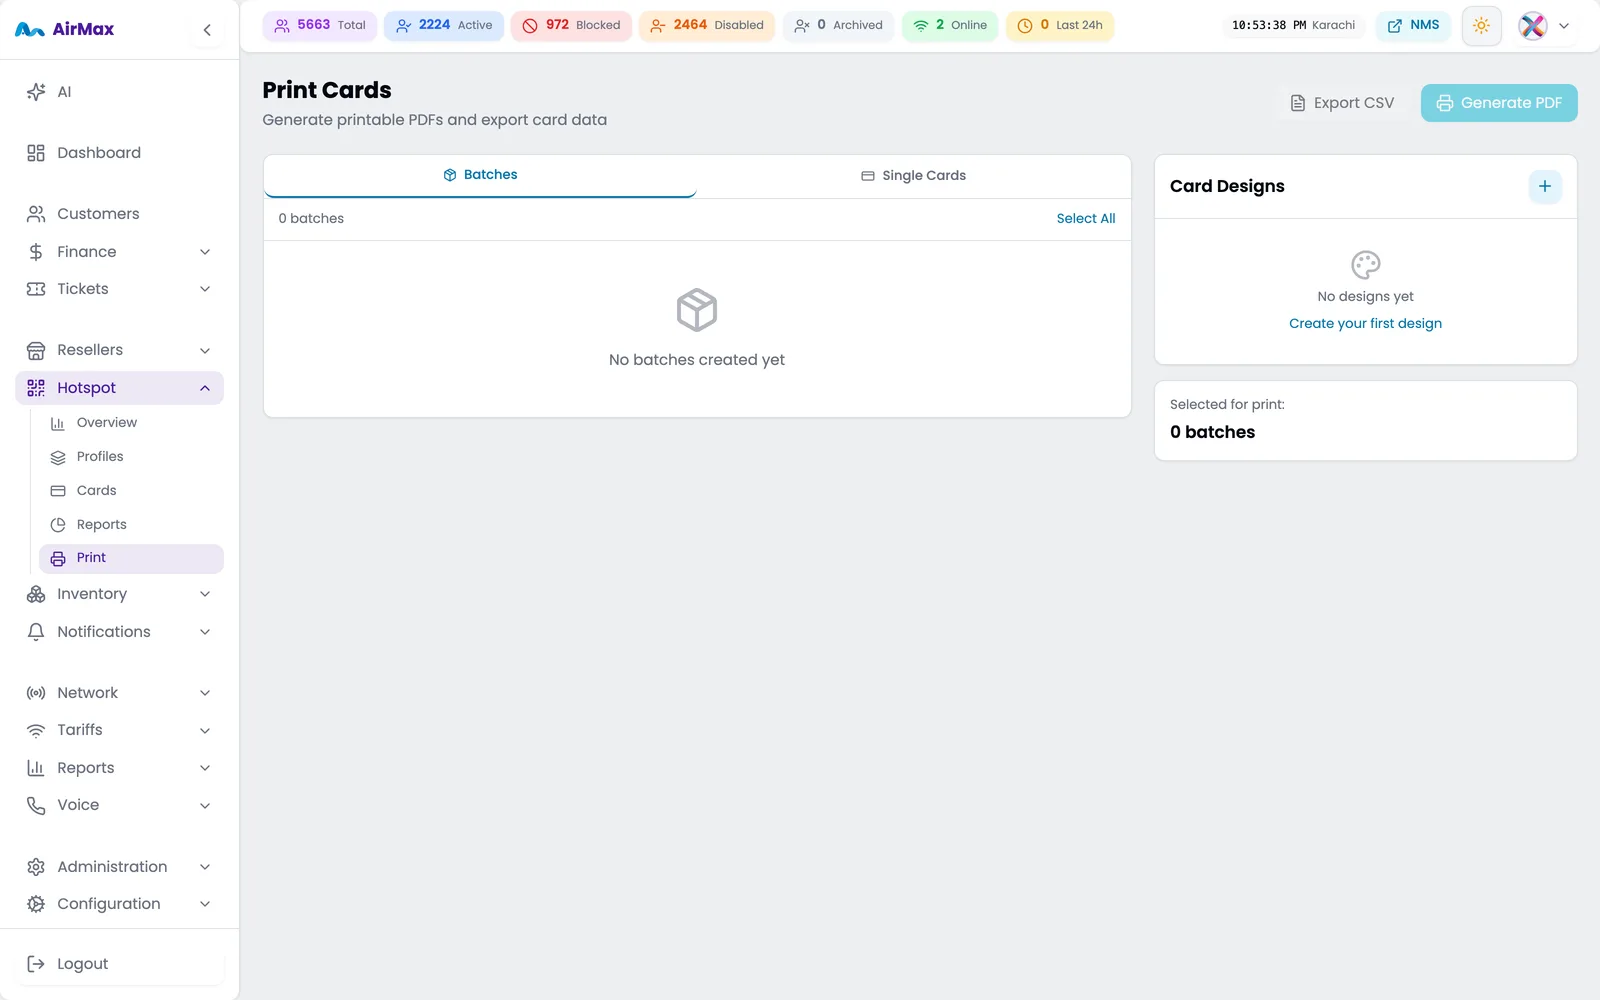Open the Profiles submenu item
Image resolution: width=1600 pixels, height=1000 pixels.
[131, 457]
